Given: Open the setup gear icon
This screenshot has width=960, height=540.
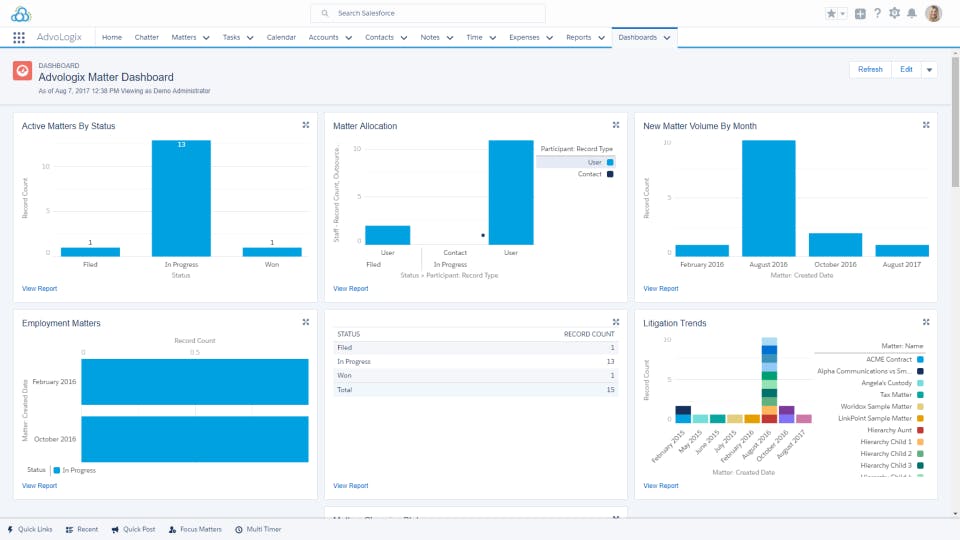Looking at the screenshot, I should pos(894,13).
